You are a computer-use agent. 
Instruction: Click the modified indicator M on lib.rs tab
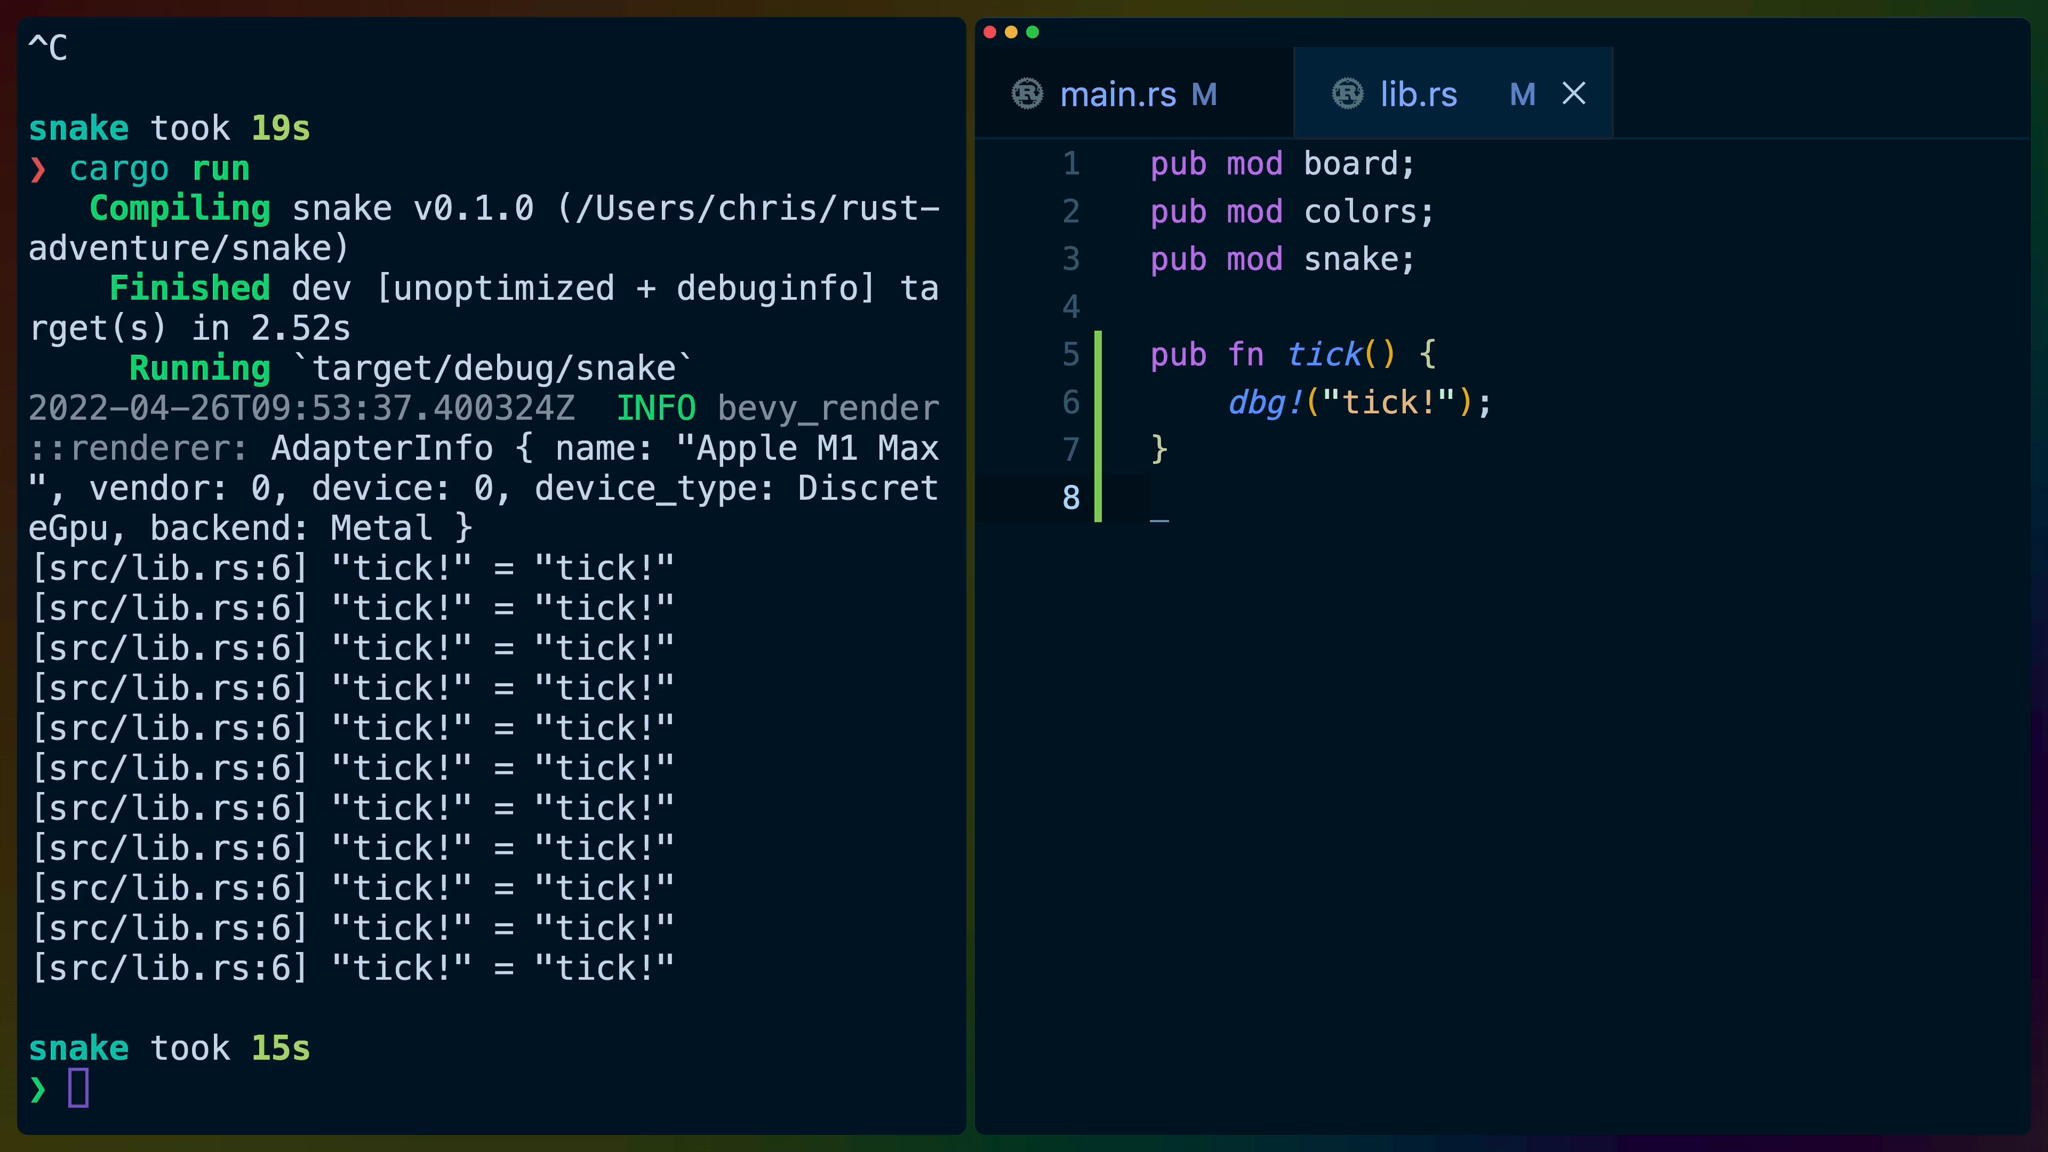[x=1522, y=93]
